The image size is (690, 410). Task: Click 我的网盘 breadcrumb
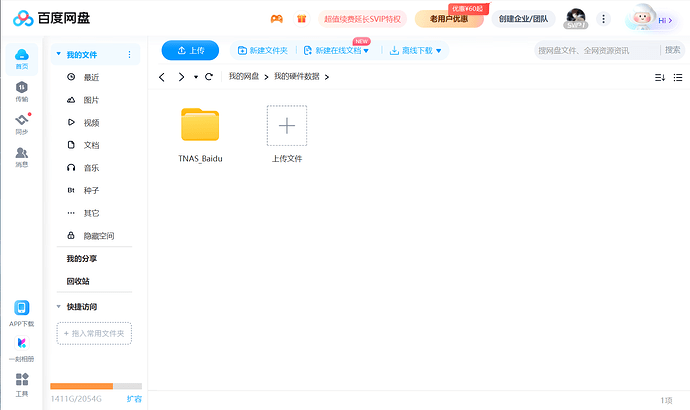click(244, 77)
